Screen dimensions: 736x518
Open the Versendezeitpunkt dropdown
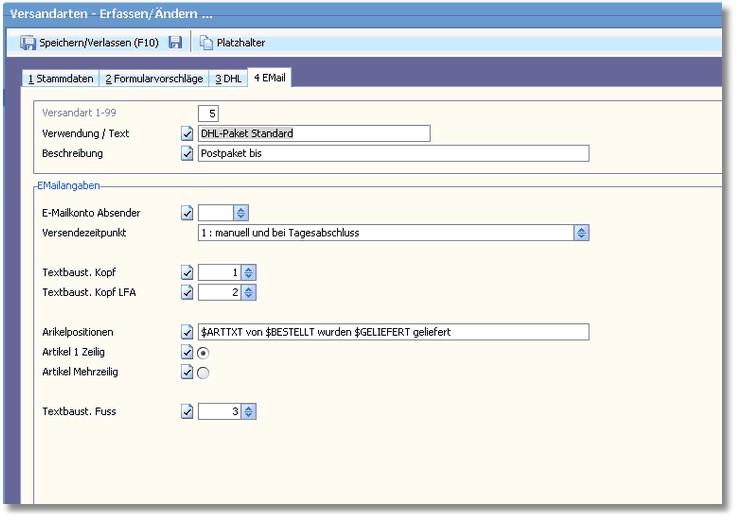point(581,232)
